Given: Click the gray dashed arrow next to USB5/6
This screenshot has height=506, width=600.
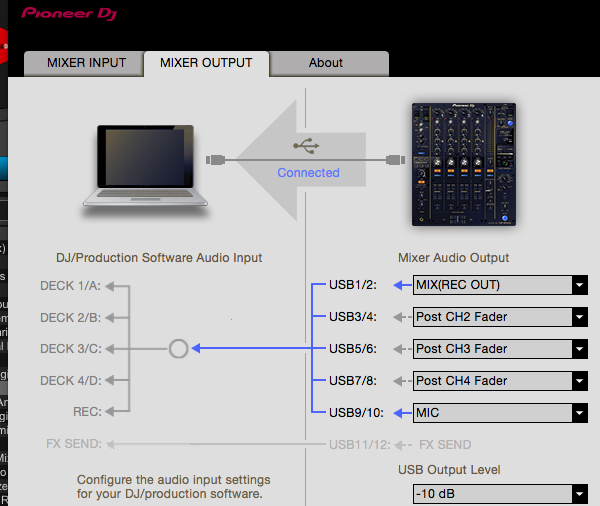Looking at the screenshot, I should coord(403,349).
